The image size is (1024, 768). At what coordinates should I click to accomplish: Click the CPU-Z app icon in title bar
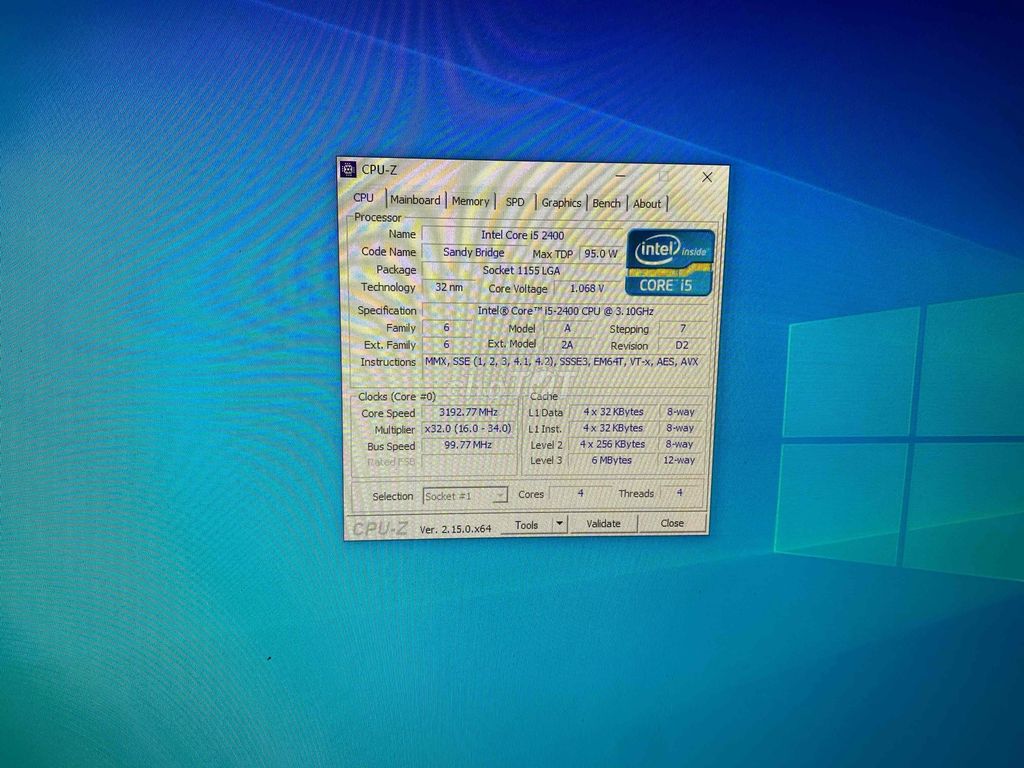(349, 170)
